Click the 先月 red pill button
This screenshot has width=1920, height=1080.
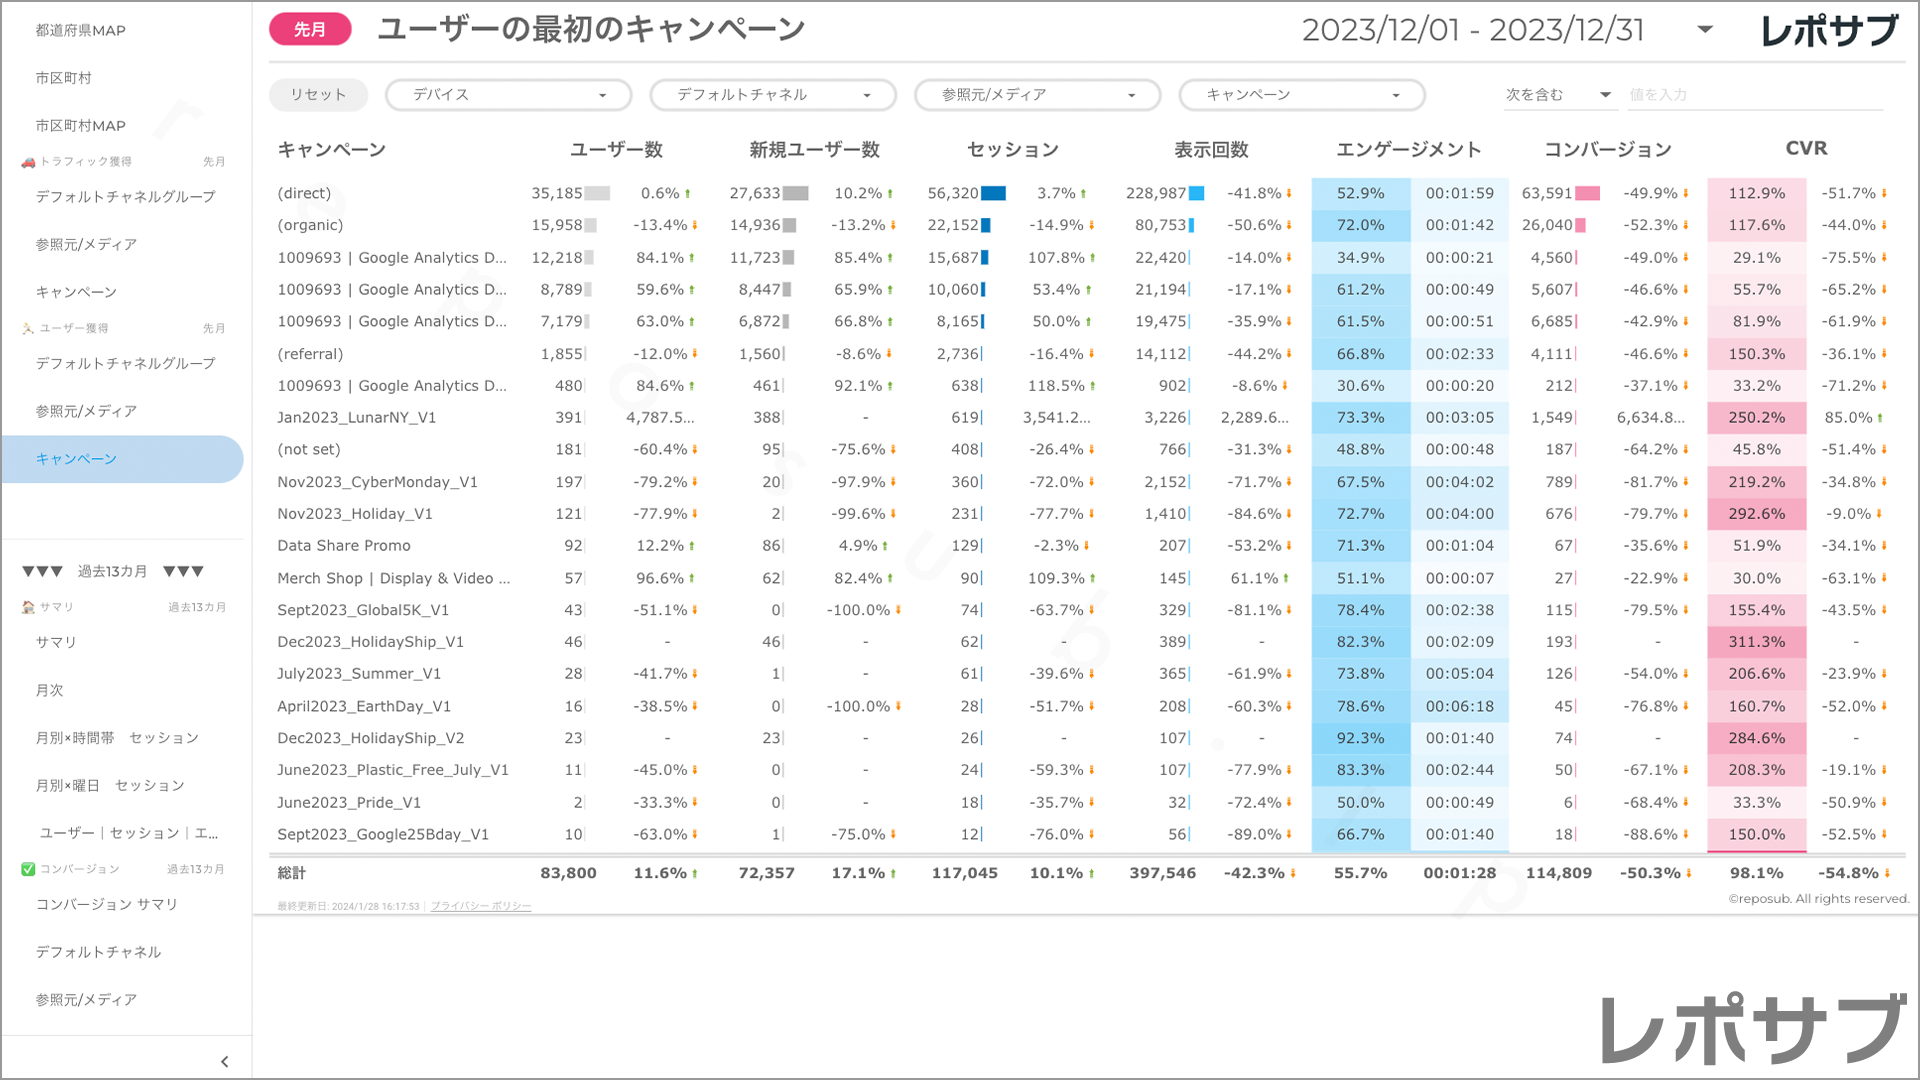310,30
